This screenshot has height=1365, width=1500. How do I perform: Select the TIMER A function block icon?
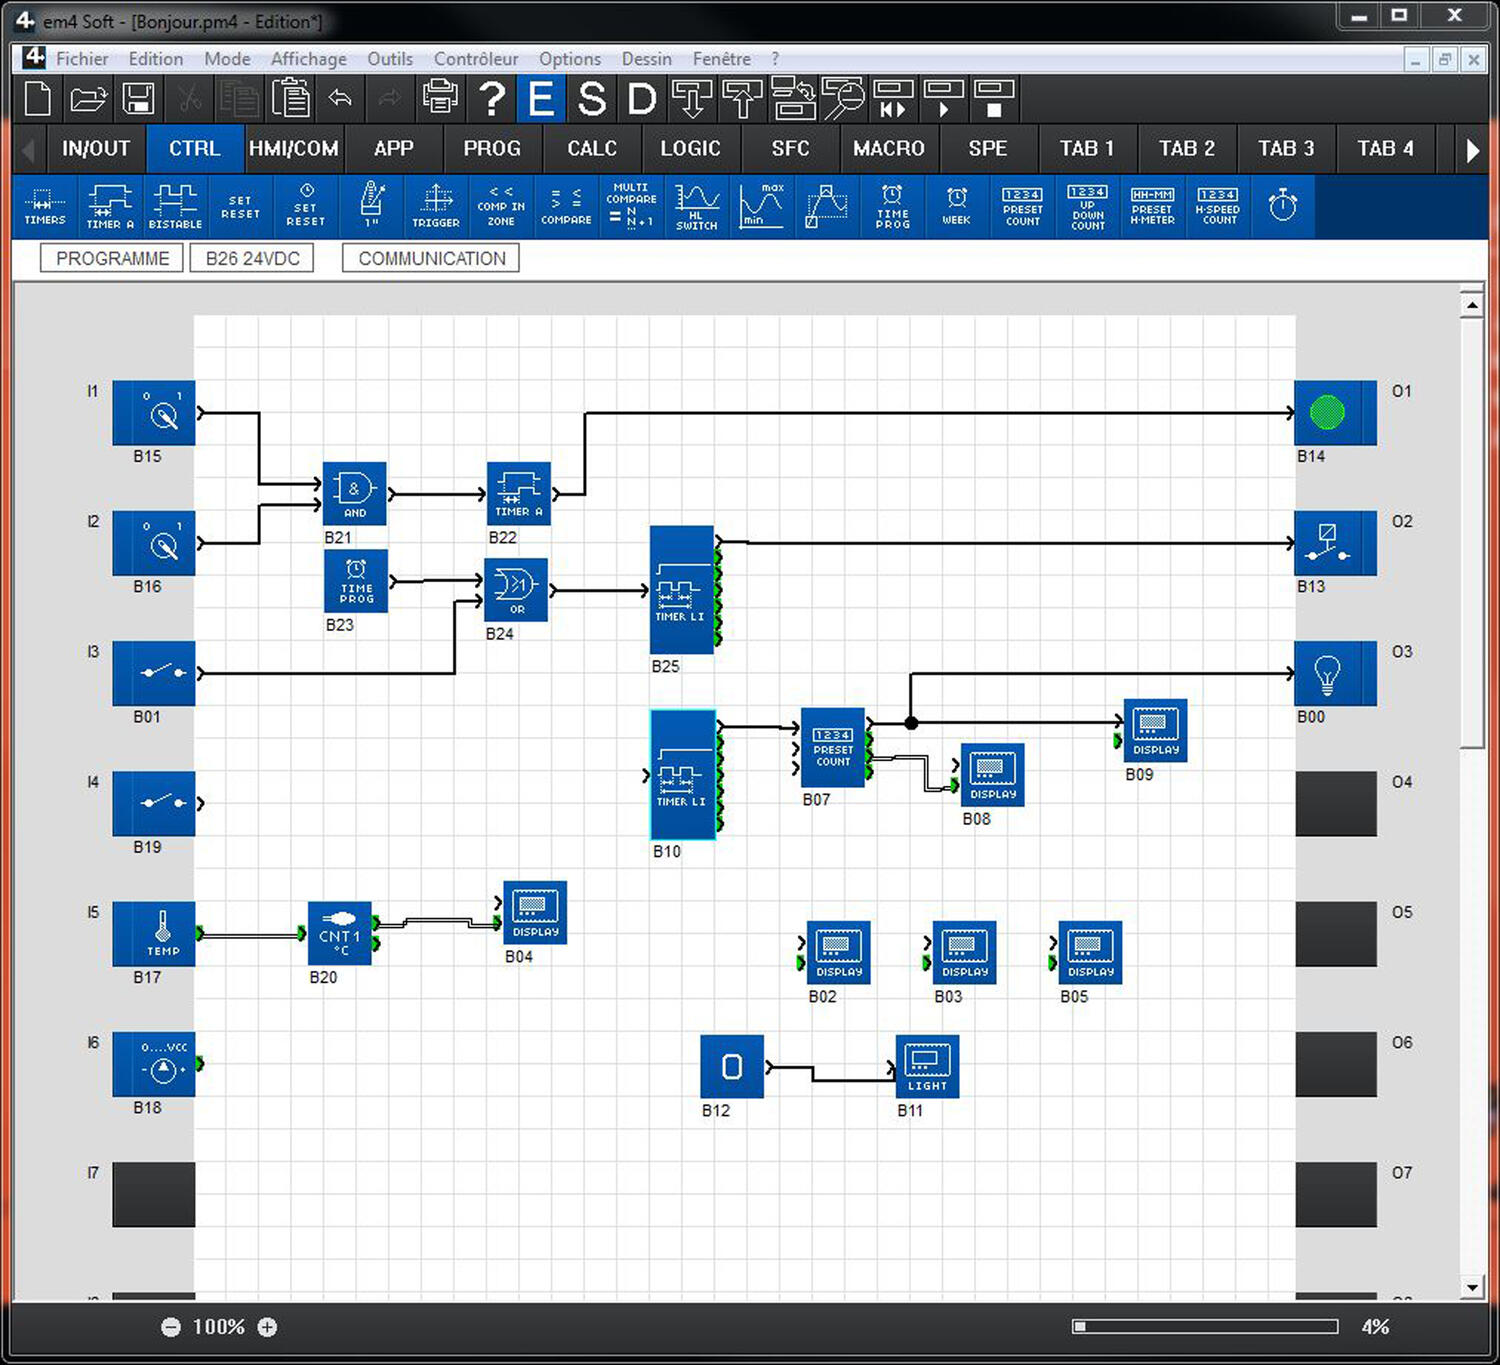click(x=110, y=206)
